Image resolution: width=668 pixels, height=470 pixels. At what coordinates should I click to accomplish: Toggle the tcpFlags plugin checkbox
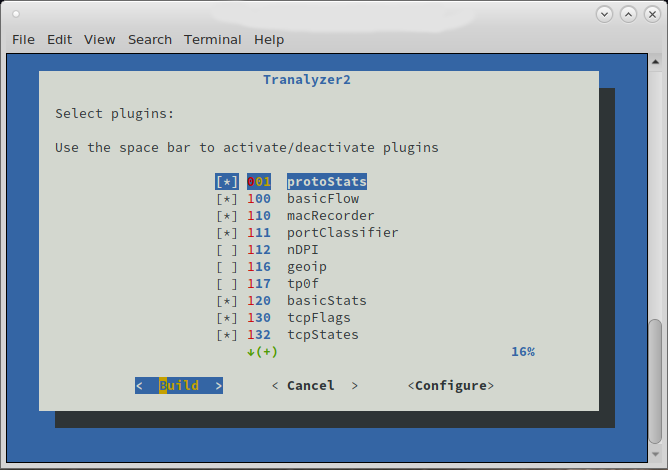(227, 318)
